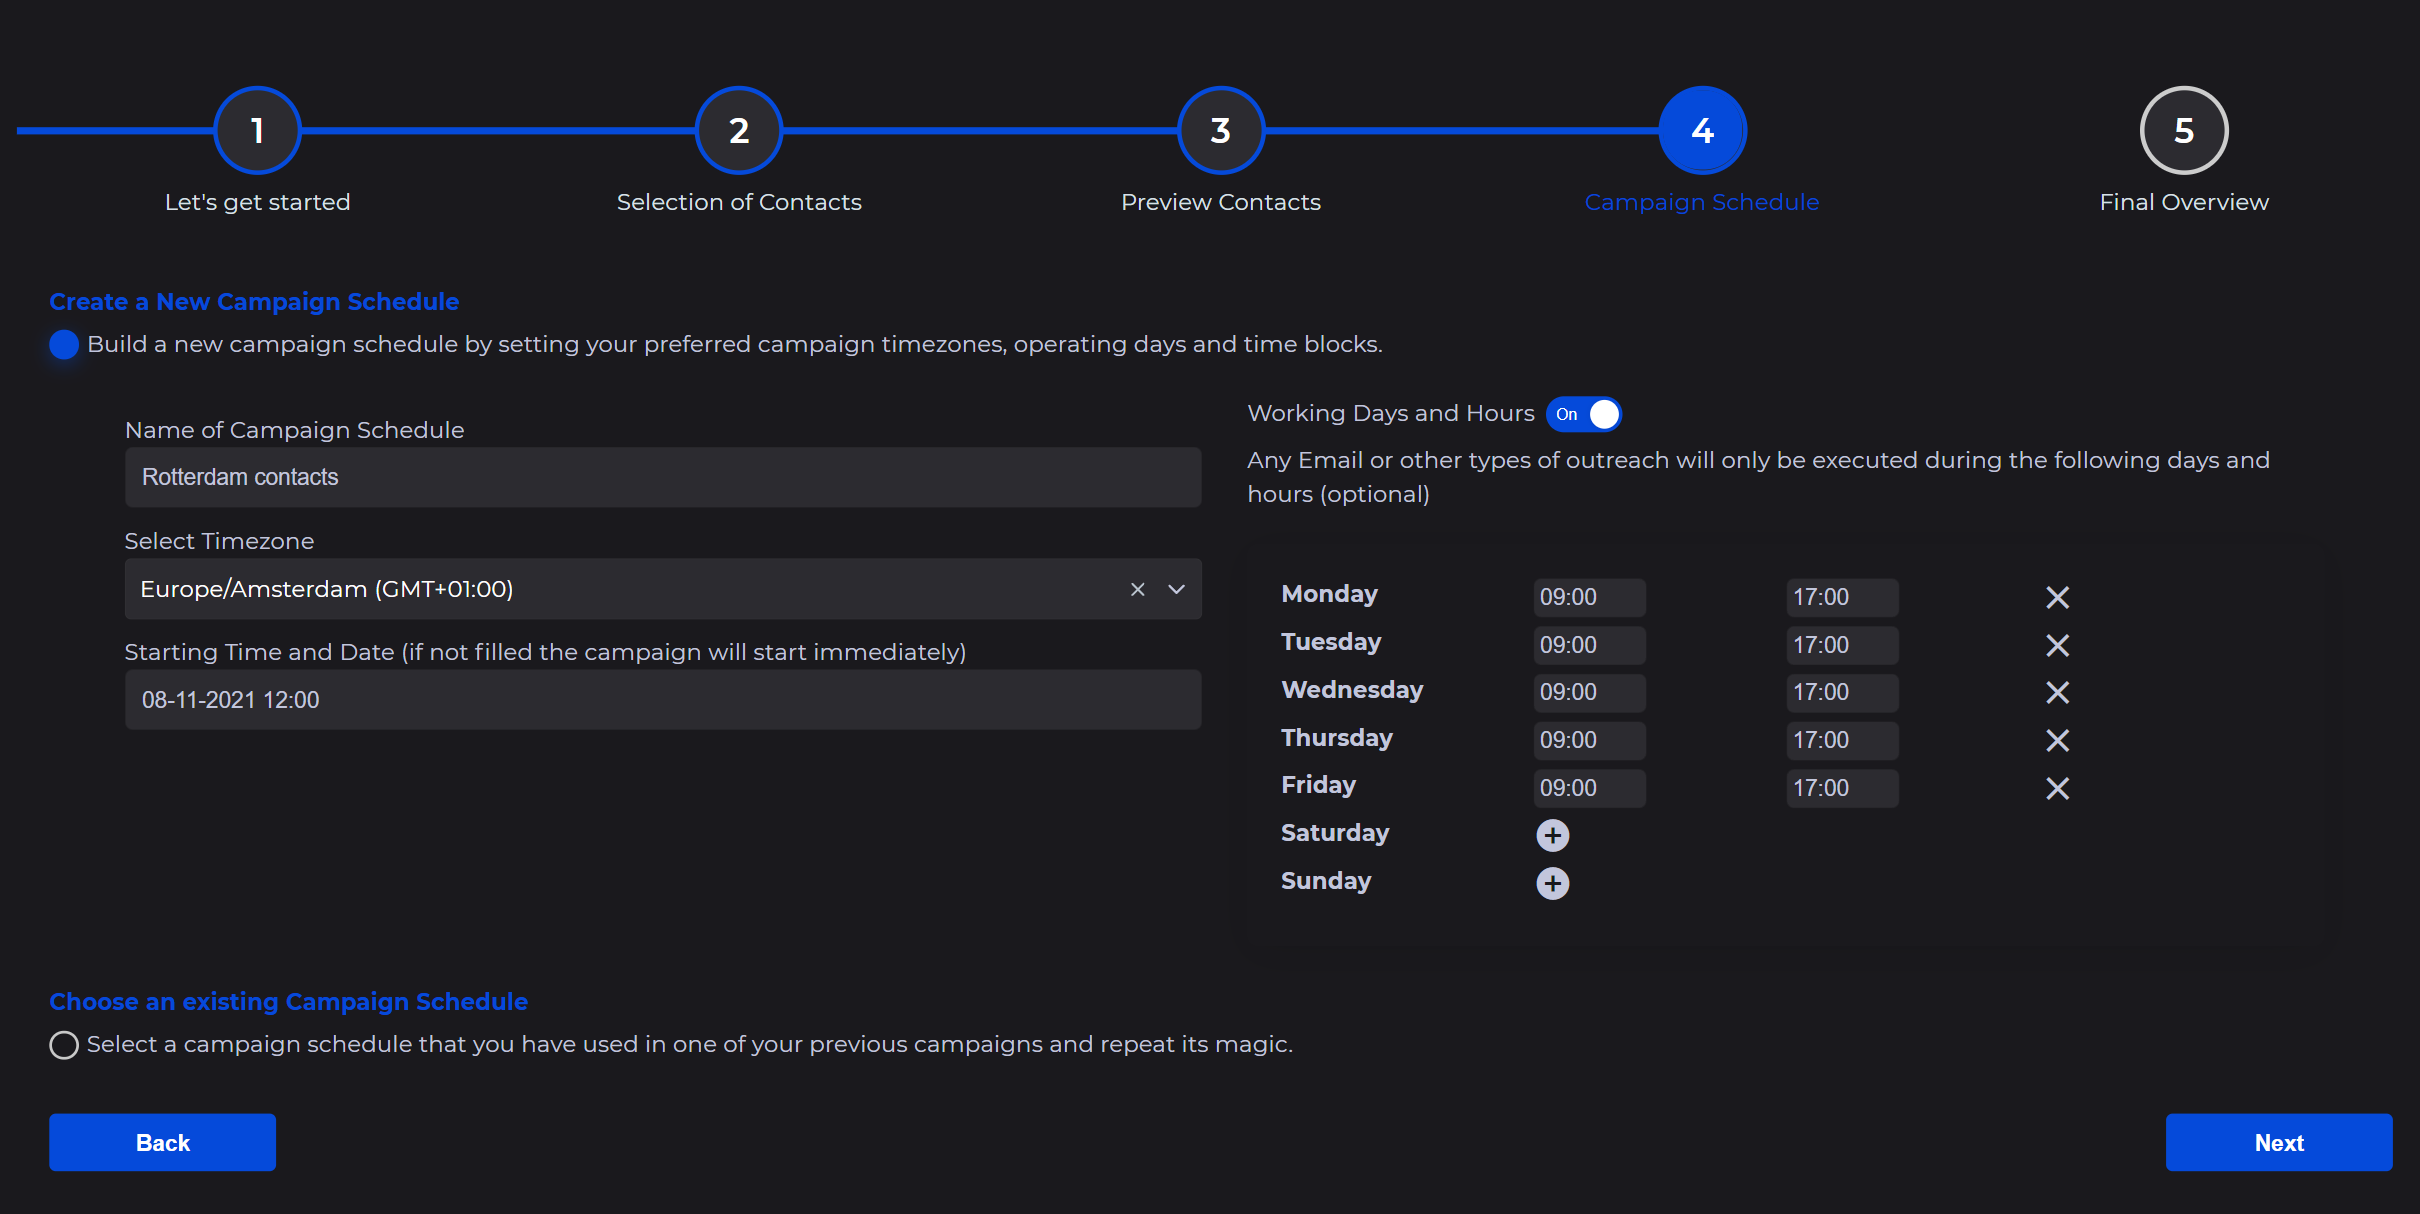Remove Tuesday working hours row
The image size is (2420, 1214).
[2057, 645]
